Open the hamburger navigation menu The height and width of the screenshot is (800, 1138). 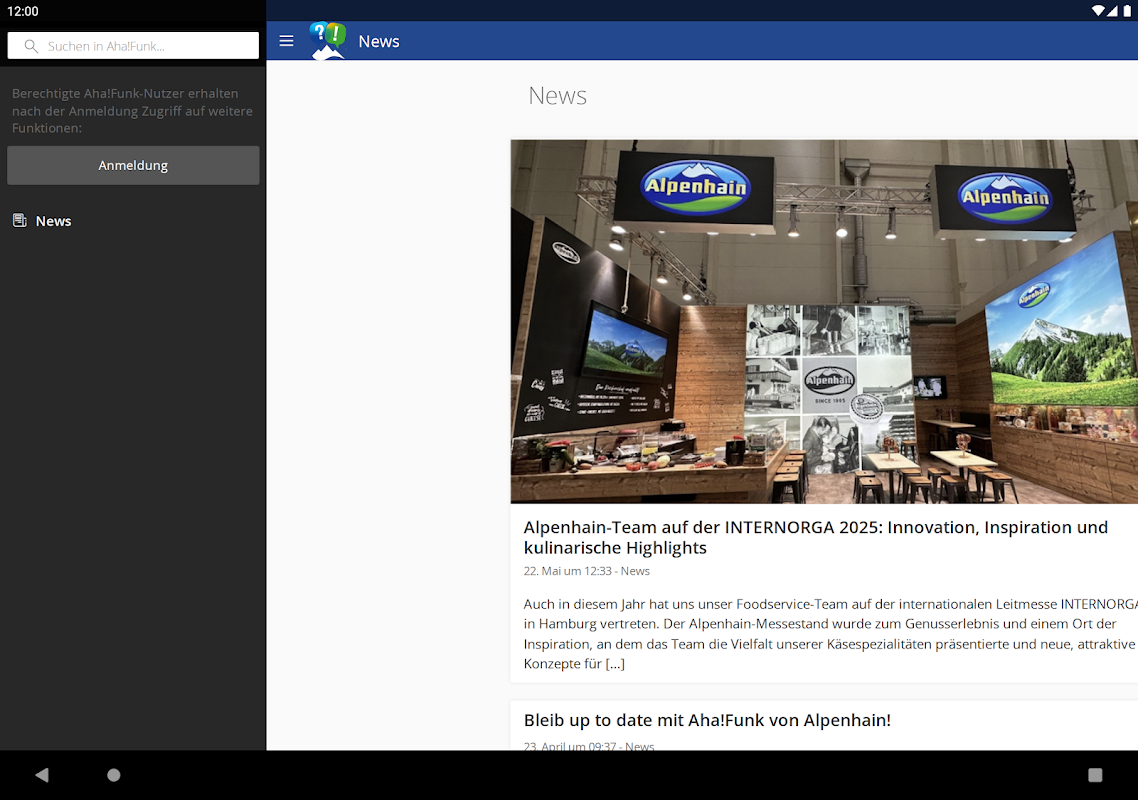[x=286, y=41]
